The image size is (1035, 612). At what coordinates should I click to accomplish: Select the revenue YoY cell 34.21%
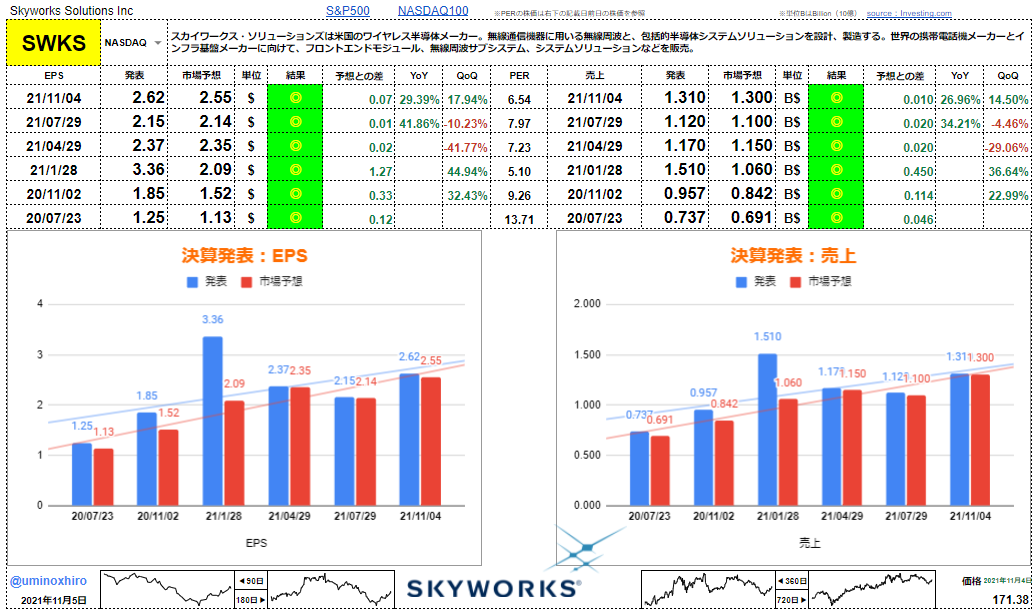coord(960,123)
